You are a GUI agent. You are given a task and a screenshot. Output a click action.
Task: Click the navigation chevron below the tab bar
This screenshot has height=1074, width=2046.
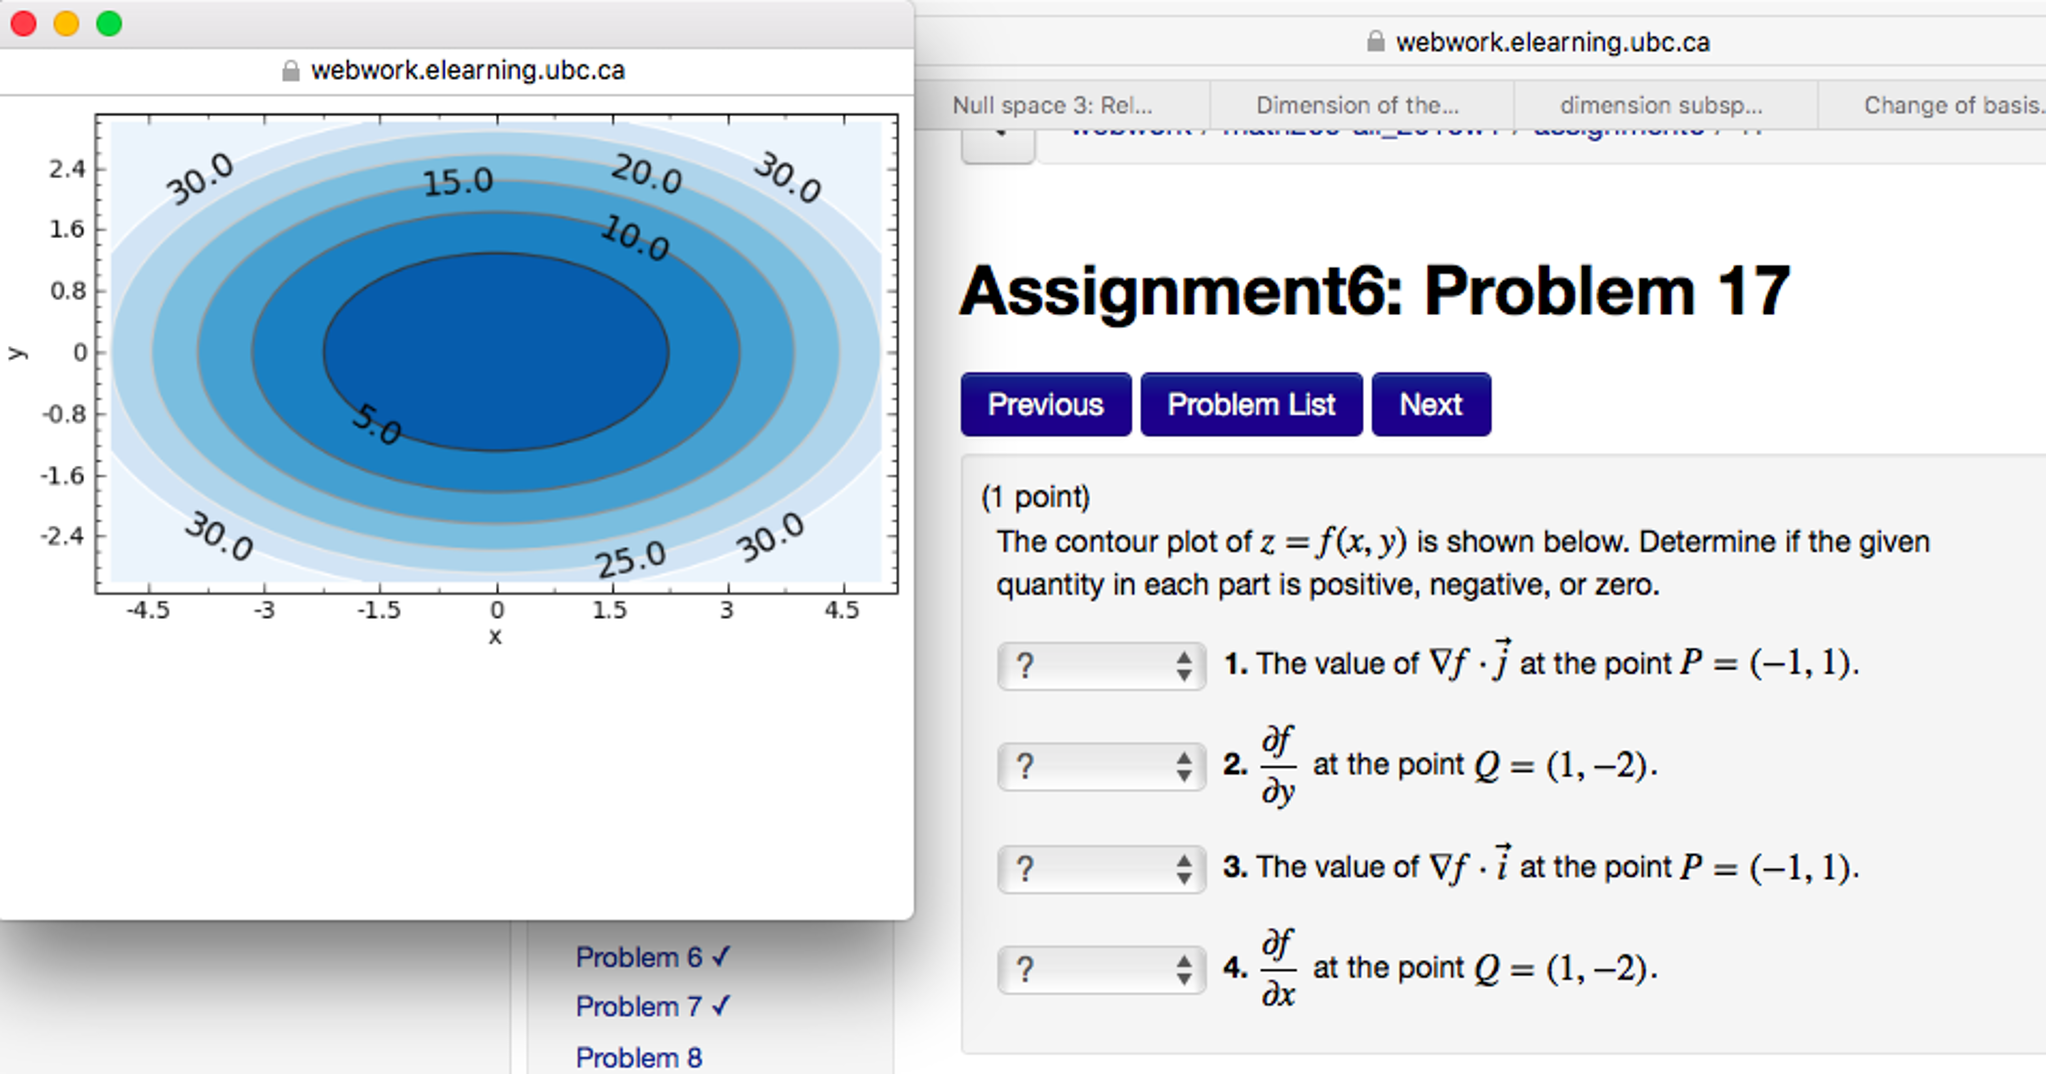click(x=997, y=137)
